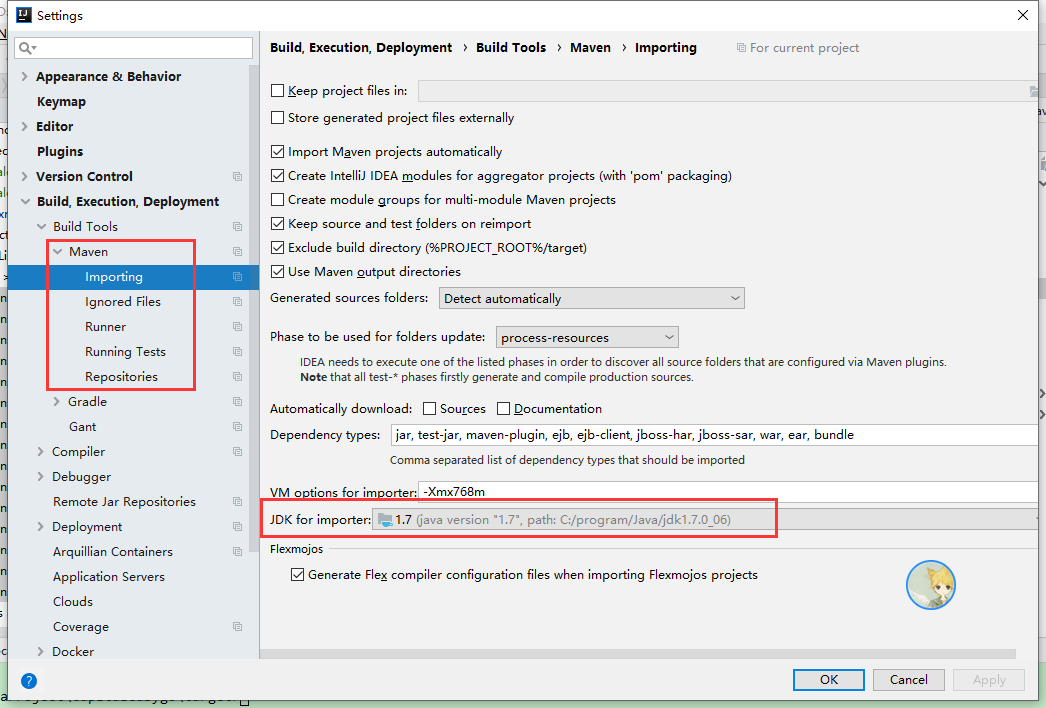Click the per-project settings icon beside 'Version Control'
The width and height of the screenshot is (1046, 708).
[x=237, y=176]
